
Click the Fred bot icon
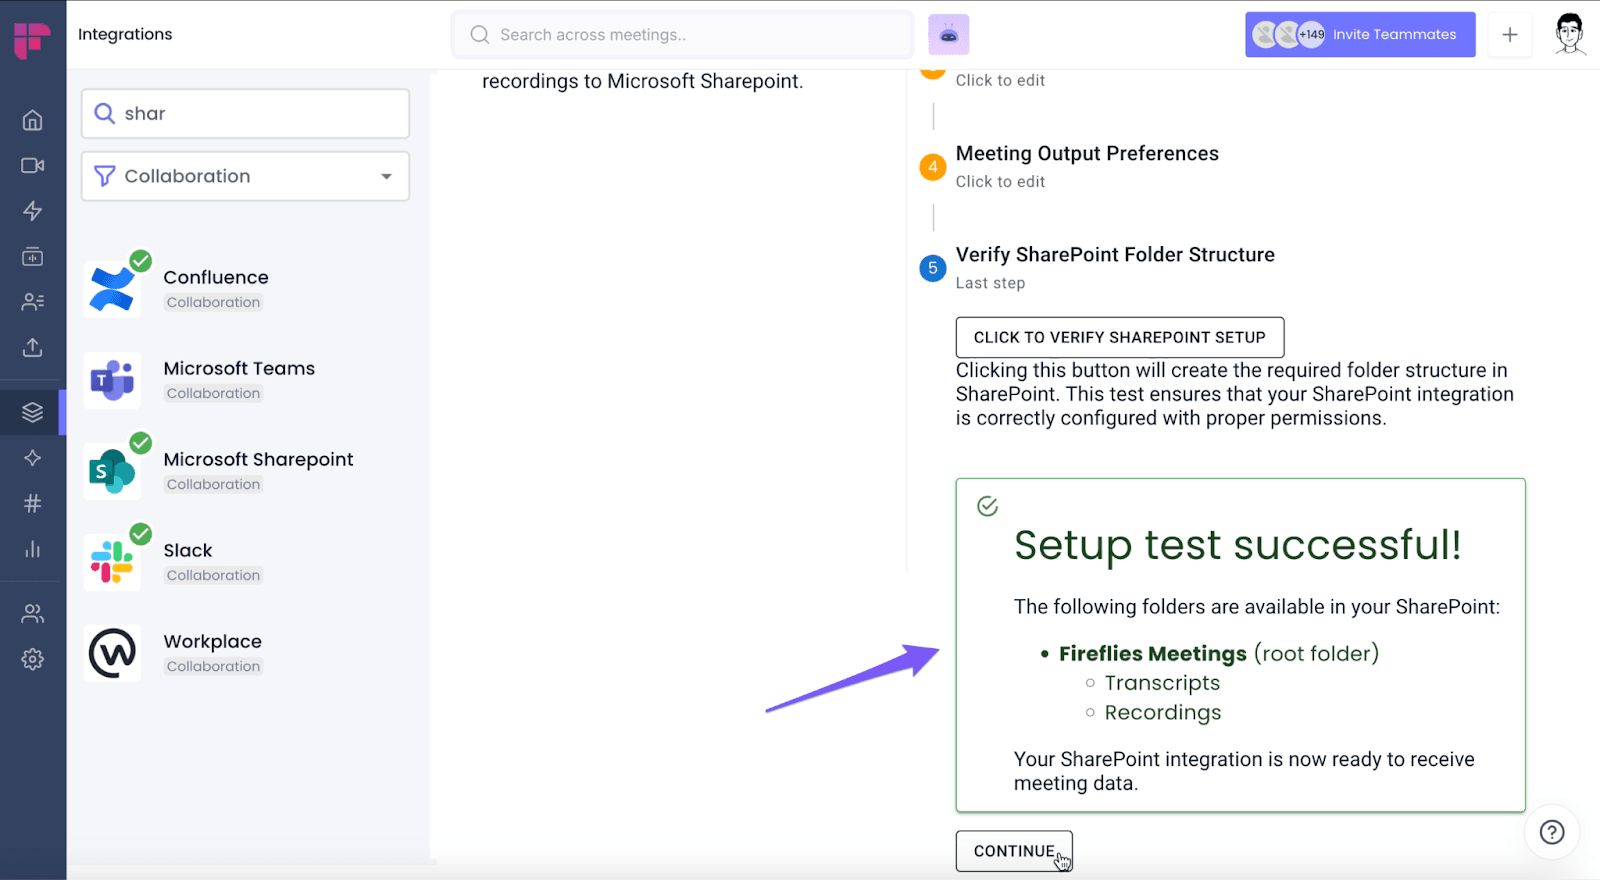click(948, 35)
